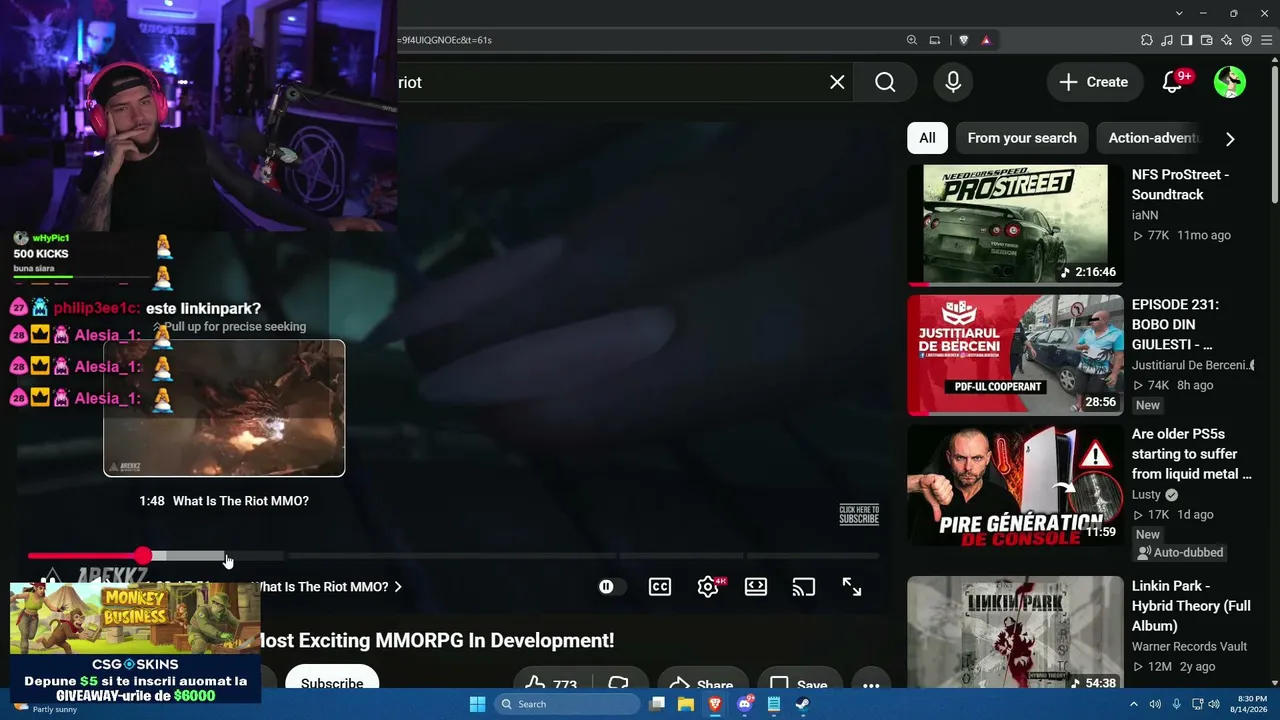Go to the iaNN channel
Viewport: 1280px width, 720px height.
coord(1145,215)
